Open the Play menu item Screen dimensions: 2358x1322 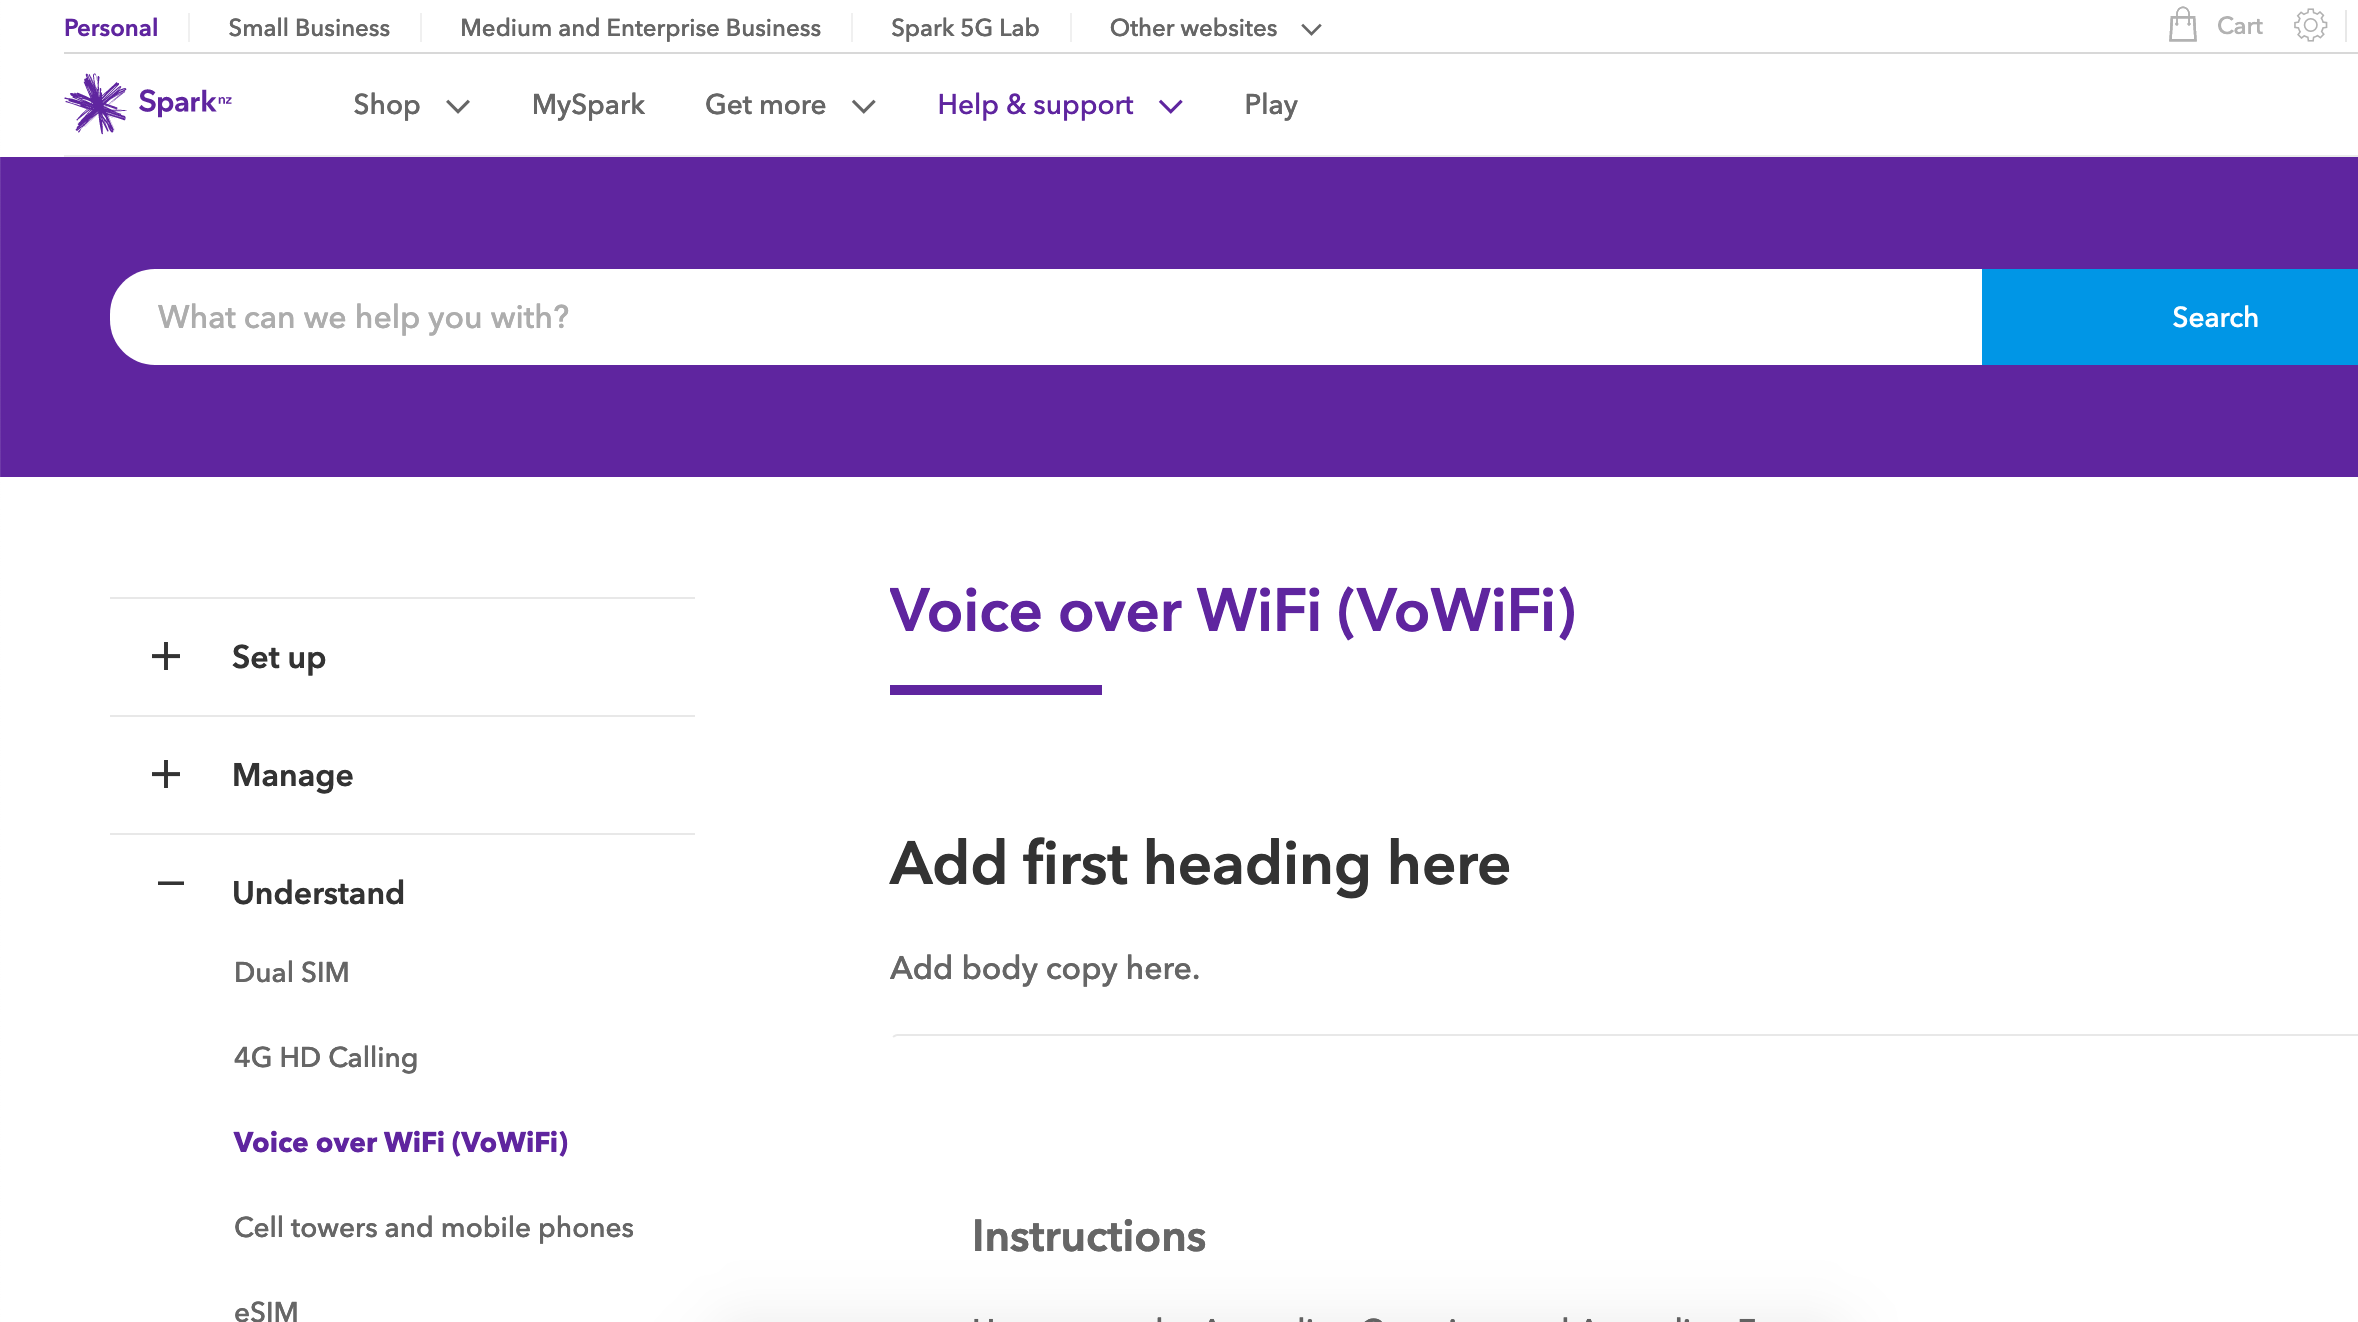(x=1270, y=105)
